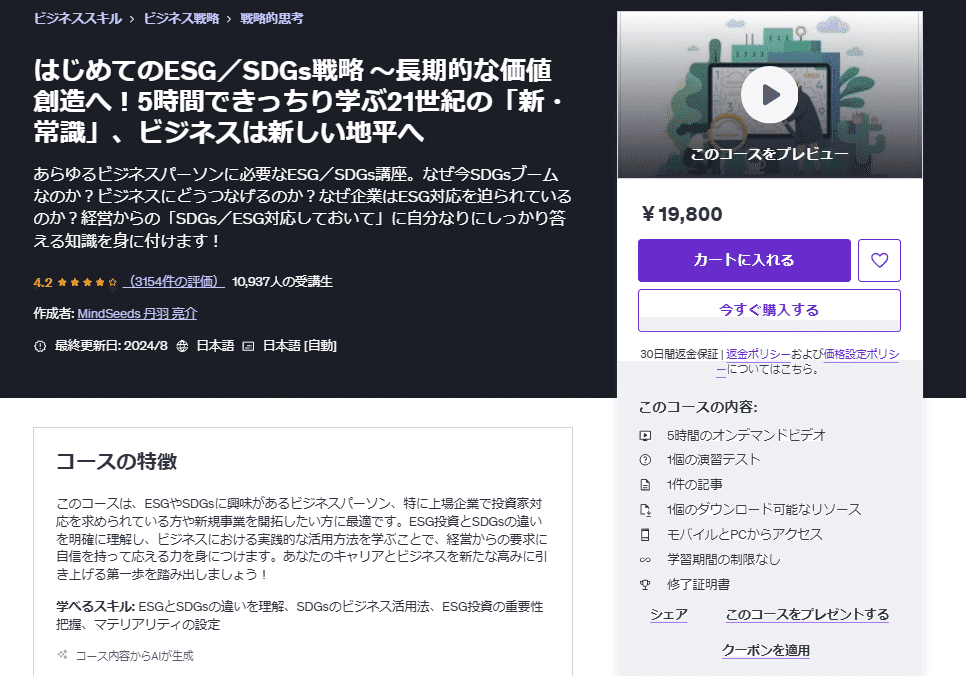Image resolution: width=966 pixels, height=676 pixels.
Task: Click the article icon beside 1件の記事
Action: click(x=647, y=482)
